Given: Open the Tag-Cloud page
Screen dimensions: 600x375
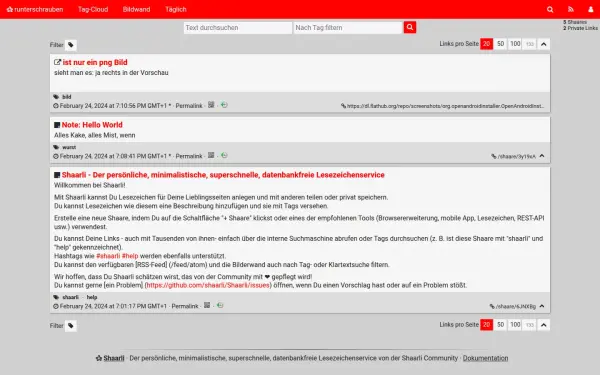Looking at the screenshot, I should coord(93,10).
